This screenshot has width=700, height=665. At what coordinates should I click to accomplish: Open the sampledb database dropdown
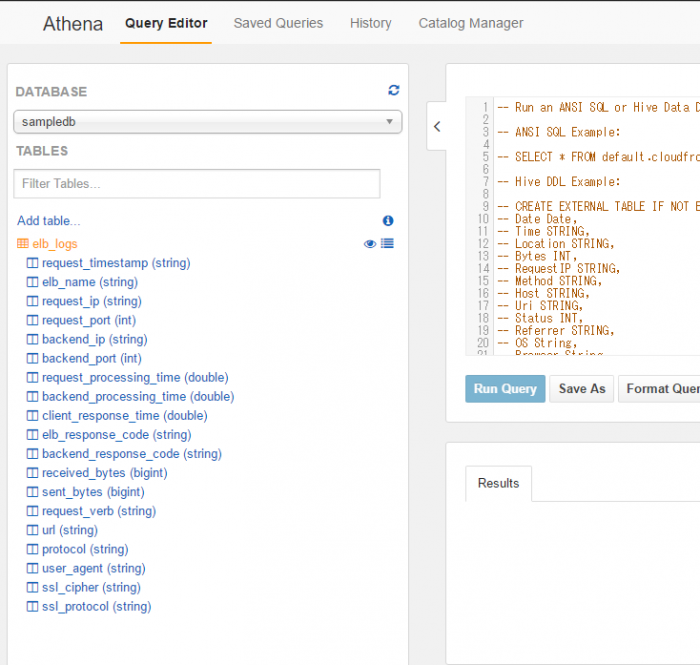point(208,122)
